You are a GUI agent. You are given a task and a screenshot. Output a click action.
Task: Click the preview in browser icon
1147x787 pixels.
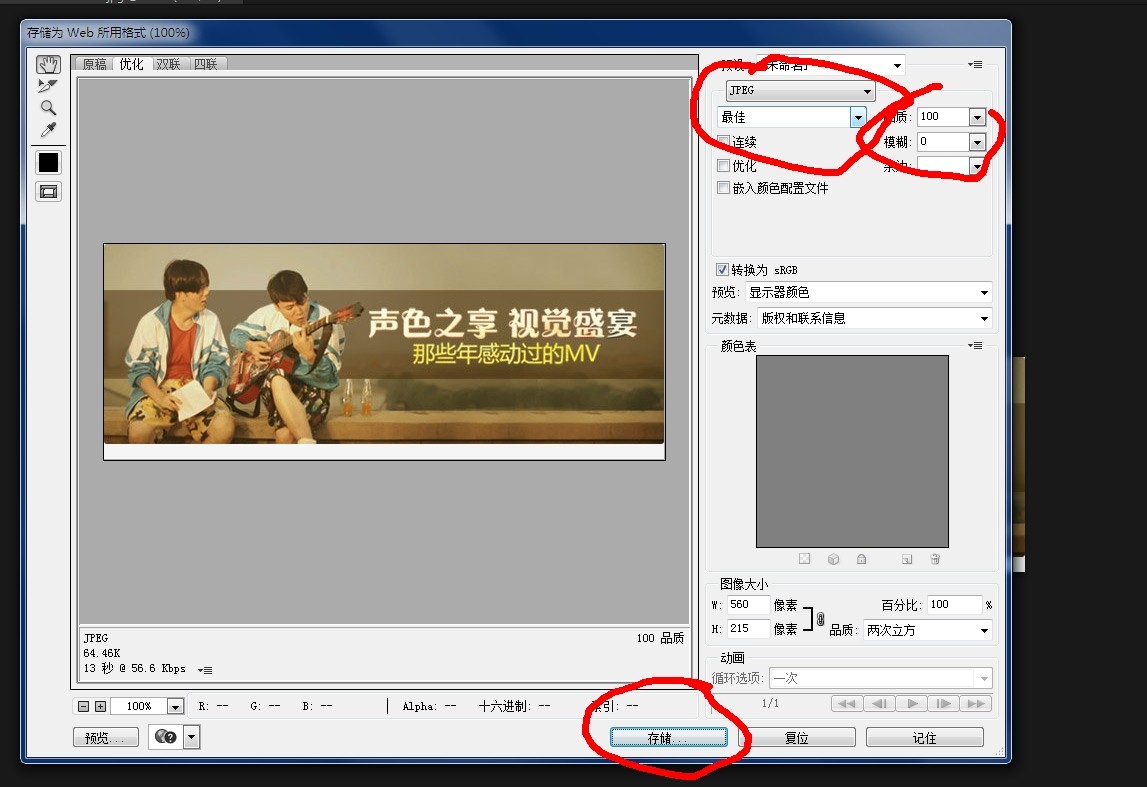point(165,737)
